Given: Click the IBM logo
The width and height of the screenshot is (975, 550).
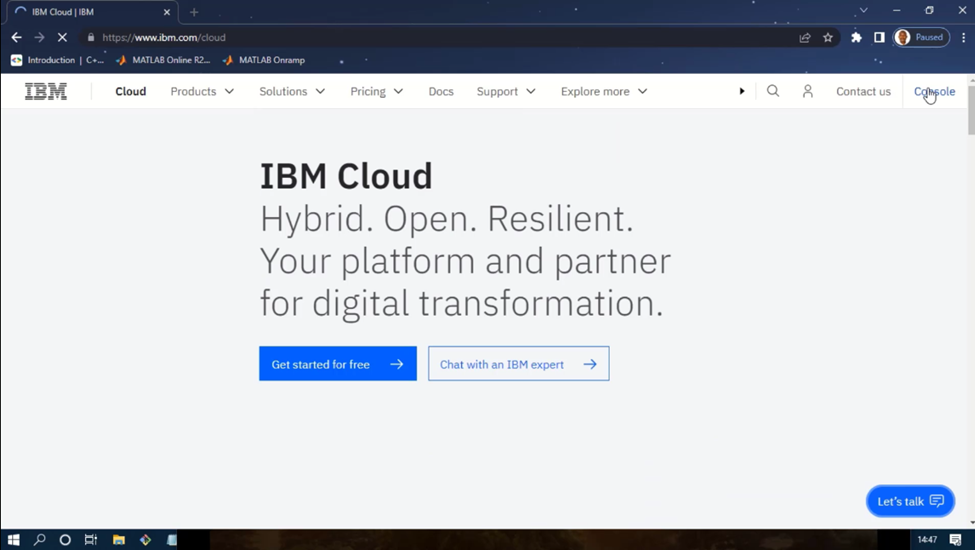Looking at the screenshot, I should click(45, 91).
